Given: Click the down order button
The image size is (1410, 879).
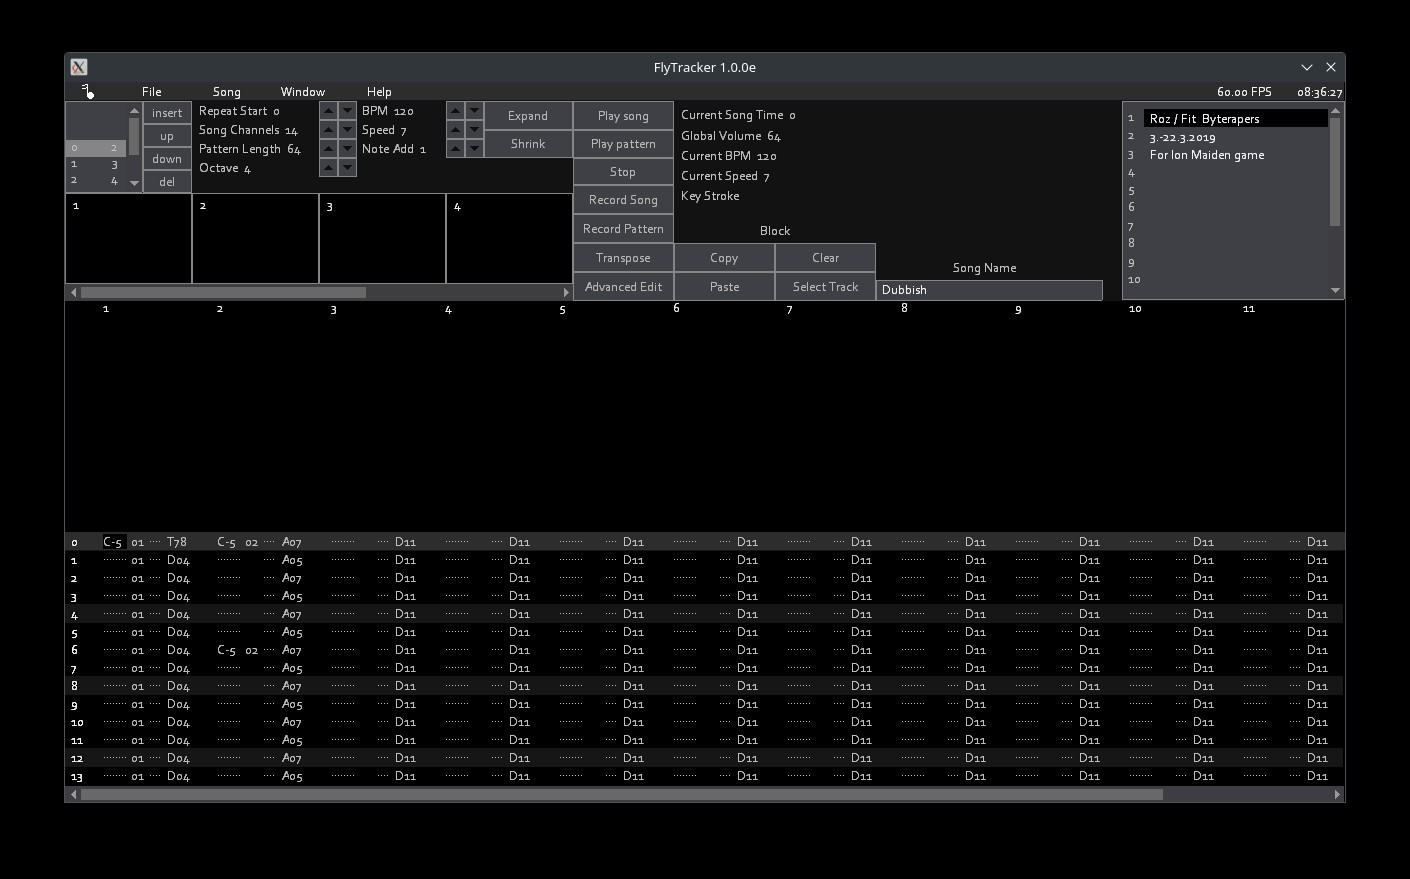Looking at the screenshot, I should [167, 159].
